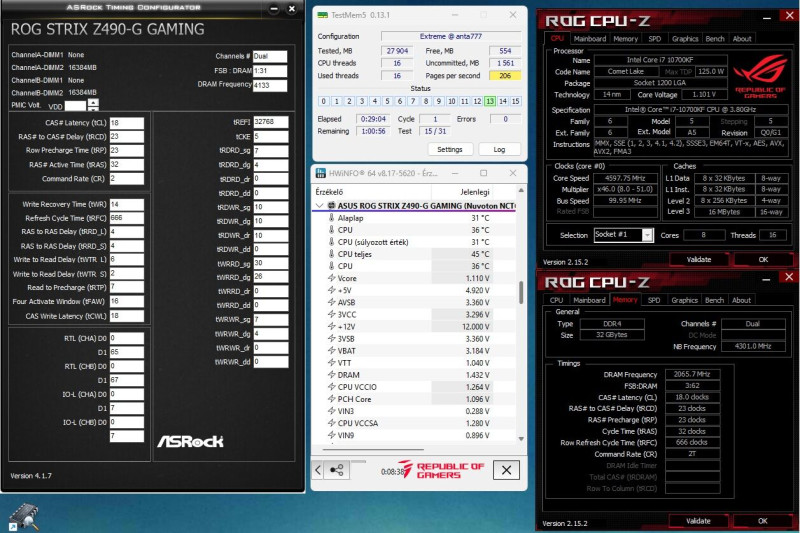This screenshot has width=800, height=533.
Task: Click the HWiNFO X stop button
Action: (506, 470)
